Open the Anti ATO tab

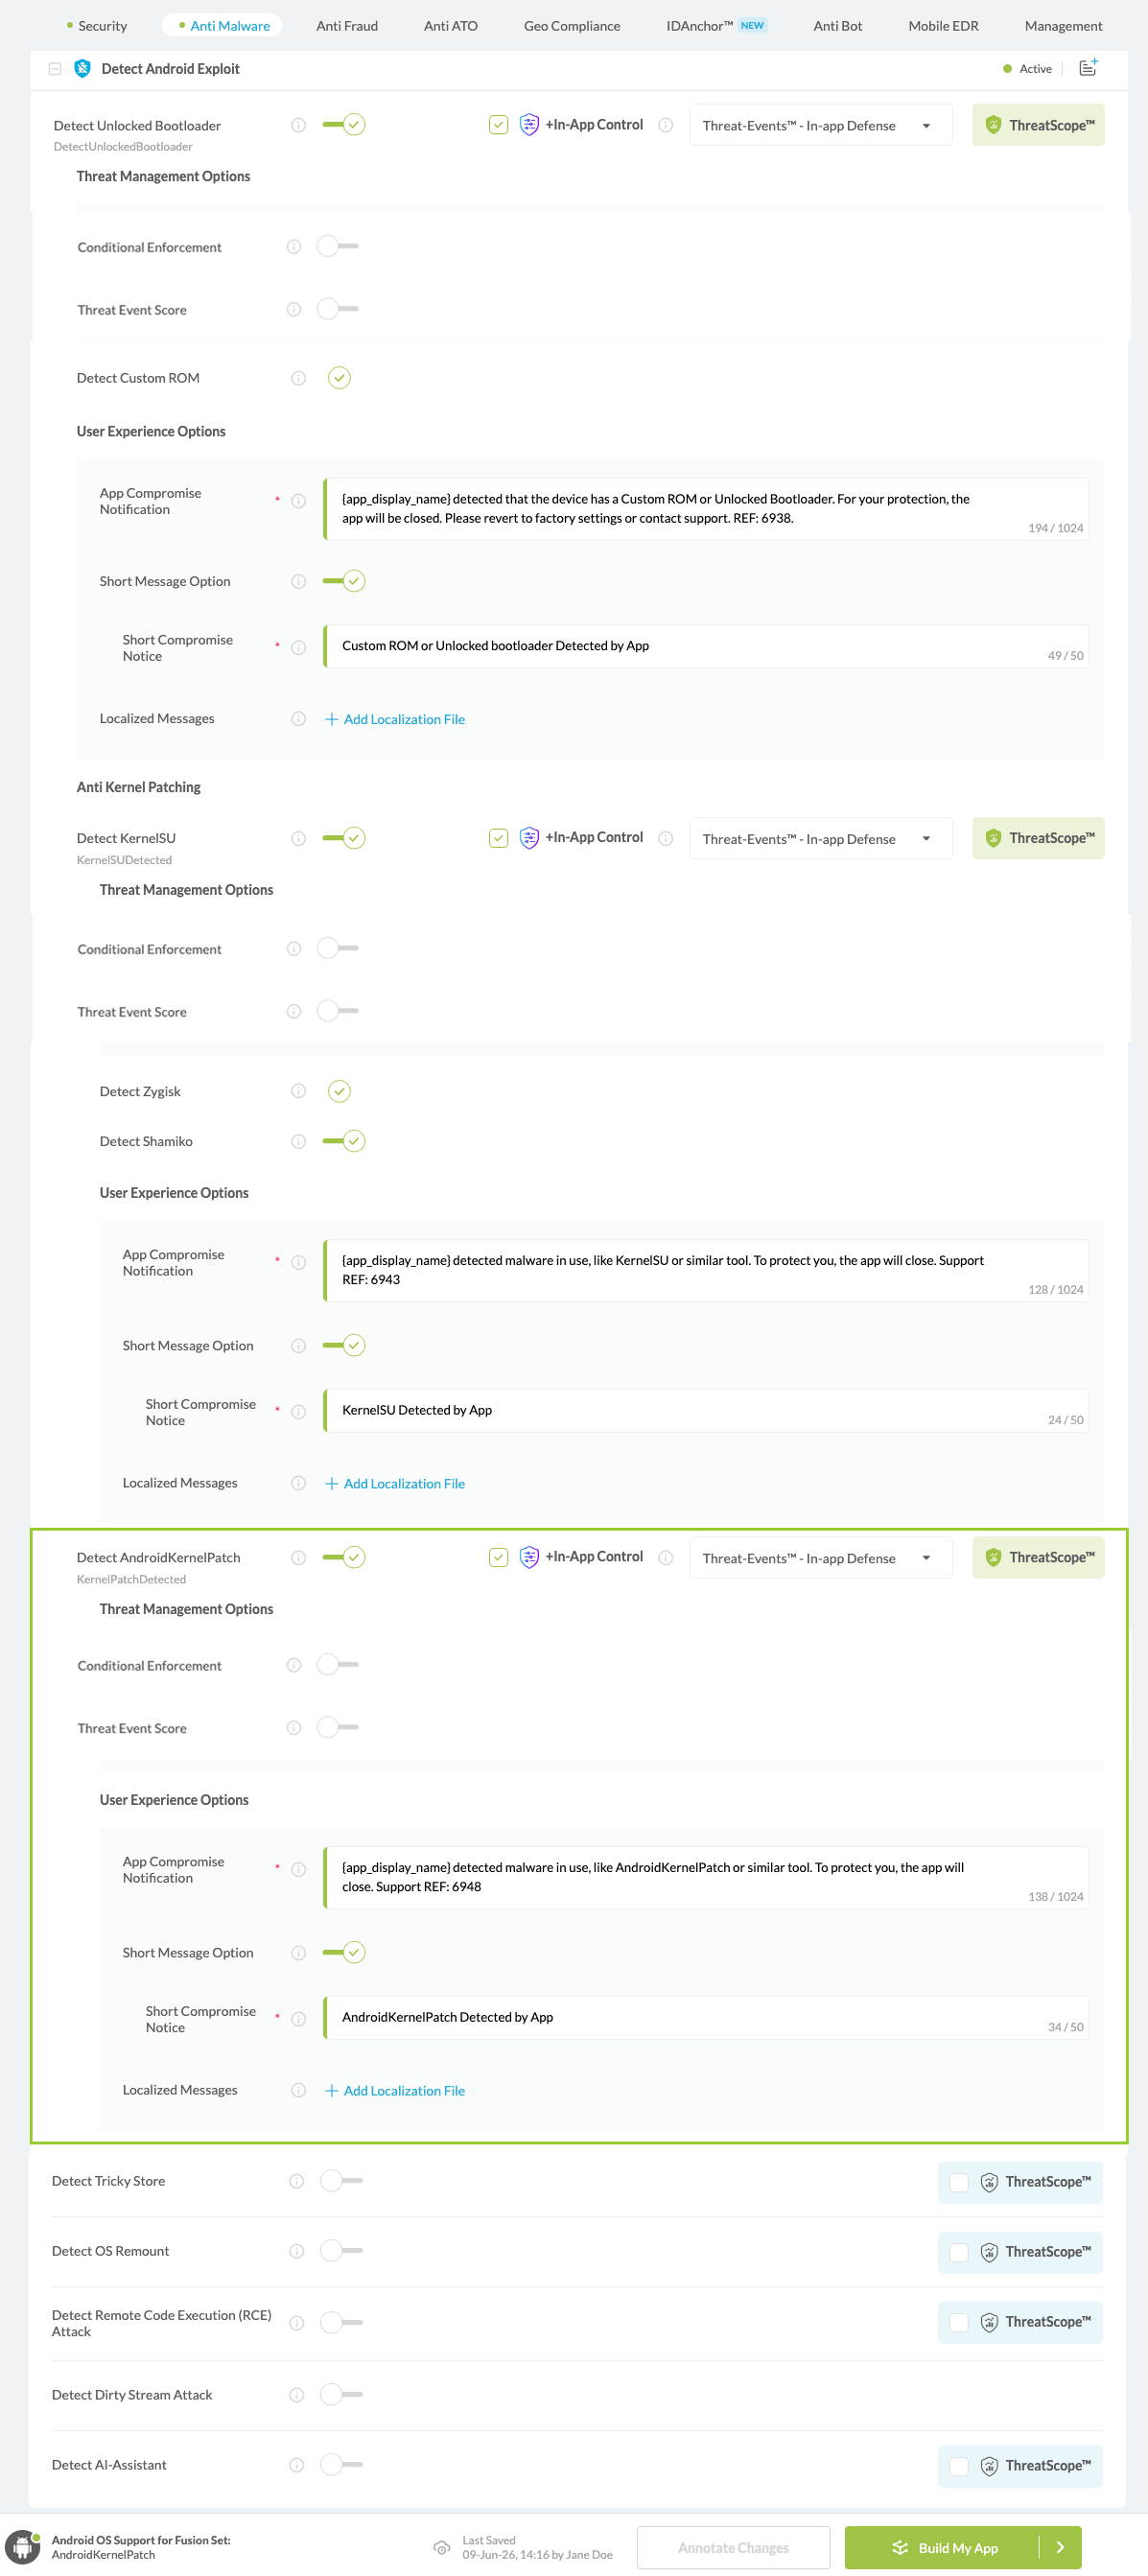tap(451, 26)
